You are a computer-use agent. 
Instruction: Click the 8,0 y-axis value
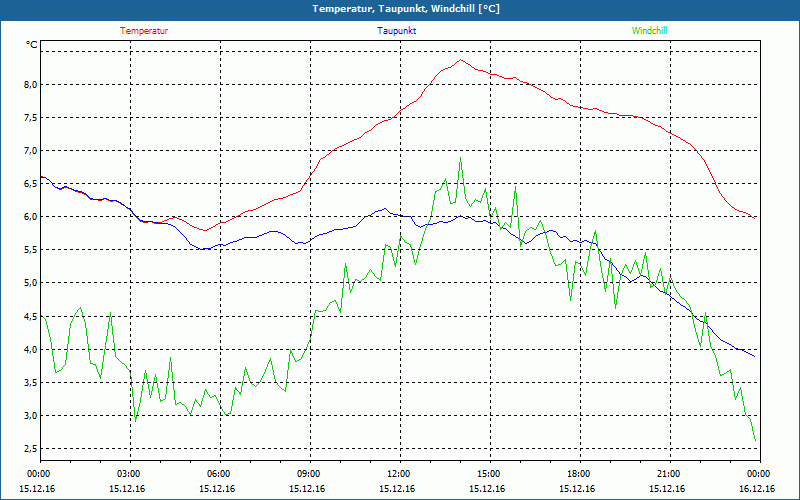point(31,85)
